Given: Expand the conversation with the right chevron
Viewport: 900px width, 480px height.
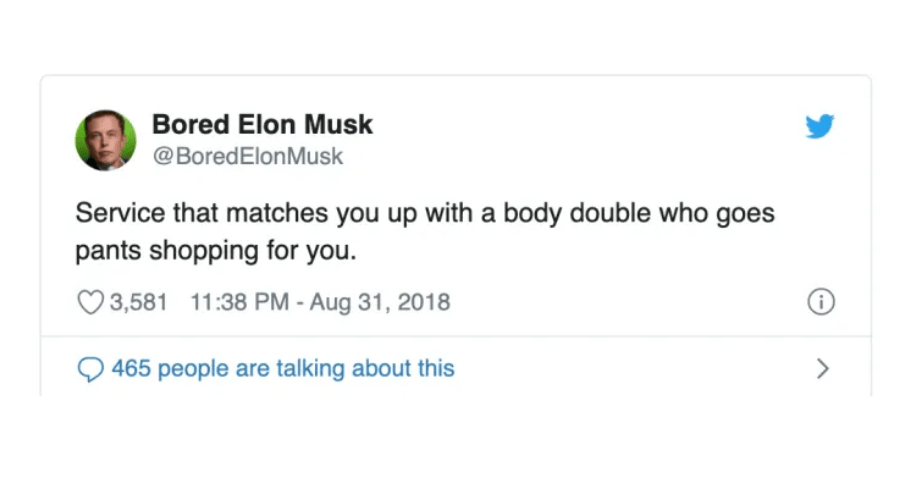Looking at the screenshot, I should [x=823, y=369].
